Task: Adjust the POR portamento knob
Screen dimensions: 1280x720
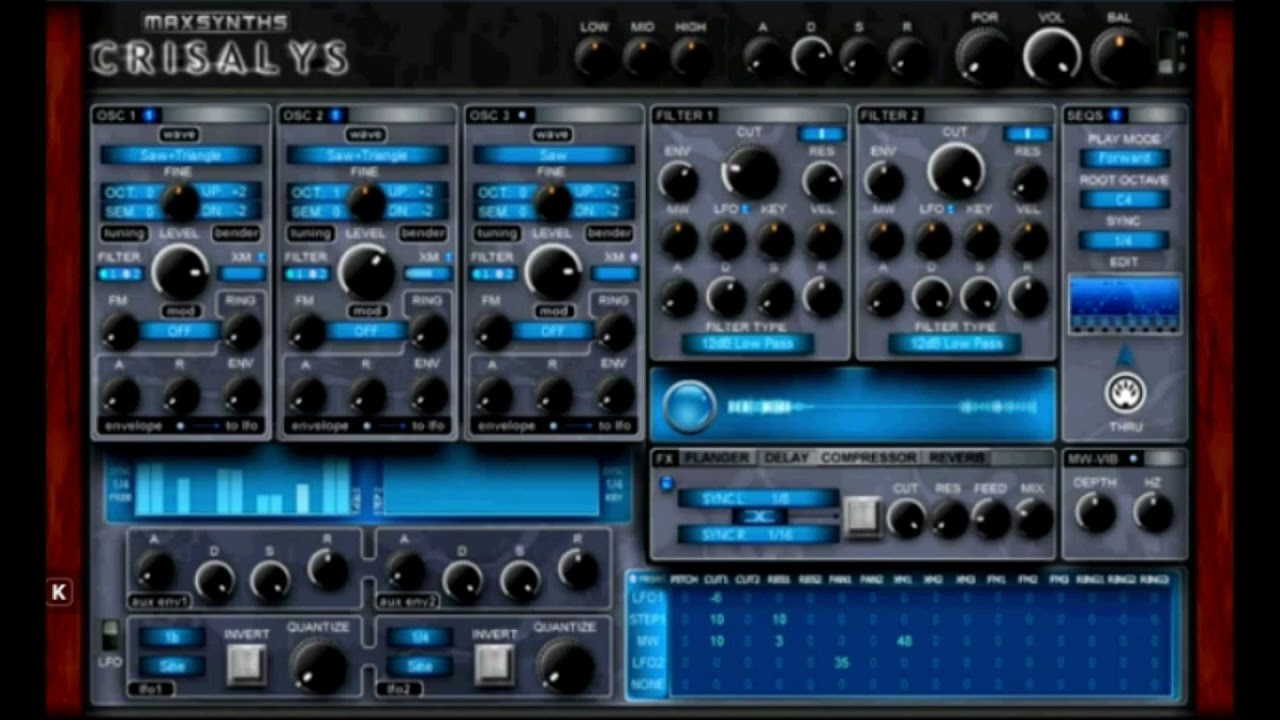Action: click(984, 55)
